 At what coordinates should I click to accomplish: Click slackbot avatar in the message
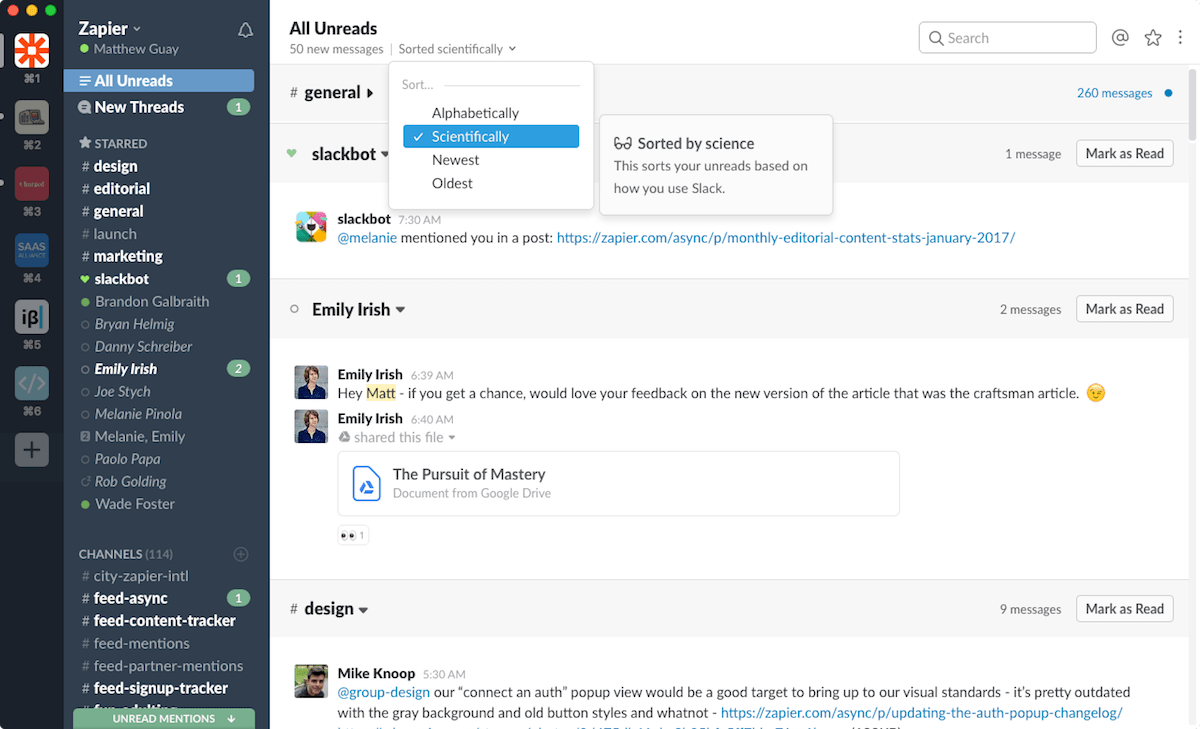coord(311,227)
